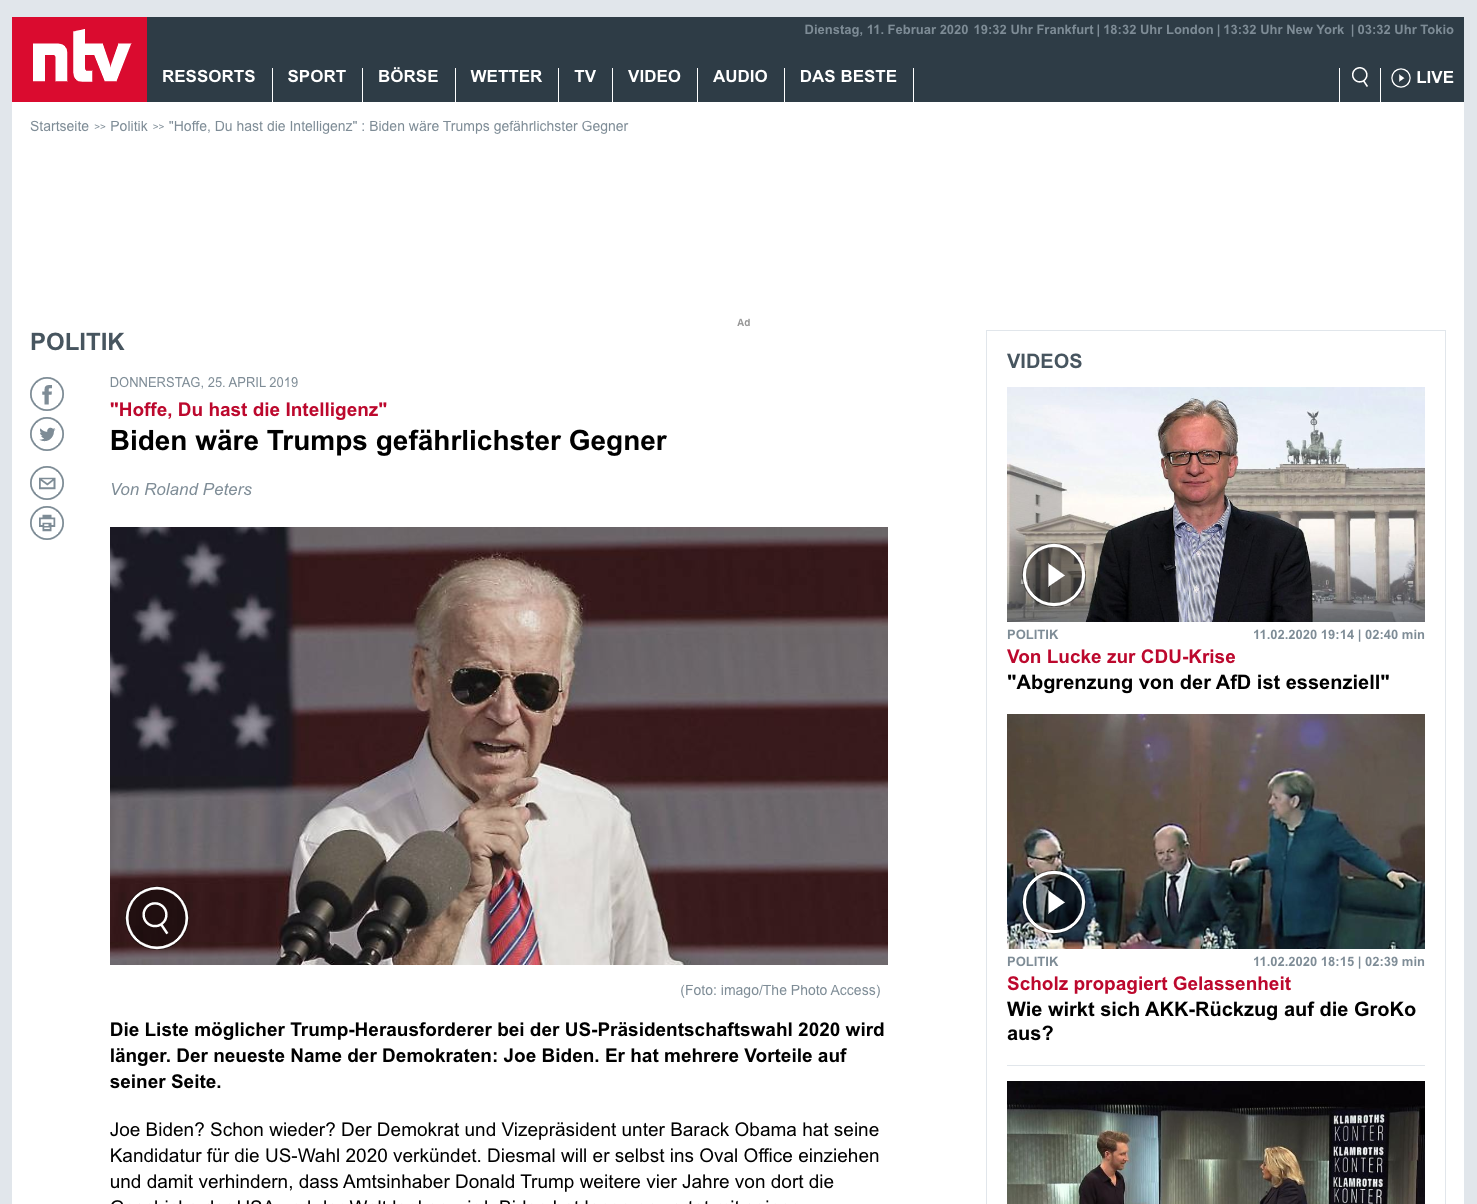Send article via email icon
The image size is (1477, 1204).
coord(47,483)
